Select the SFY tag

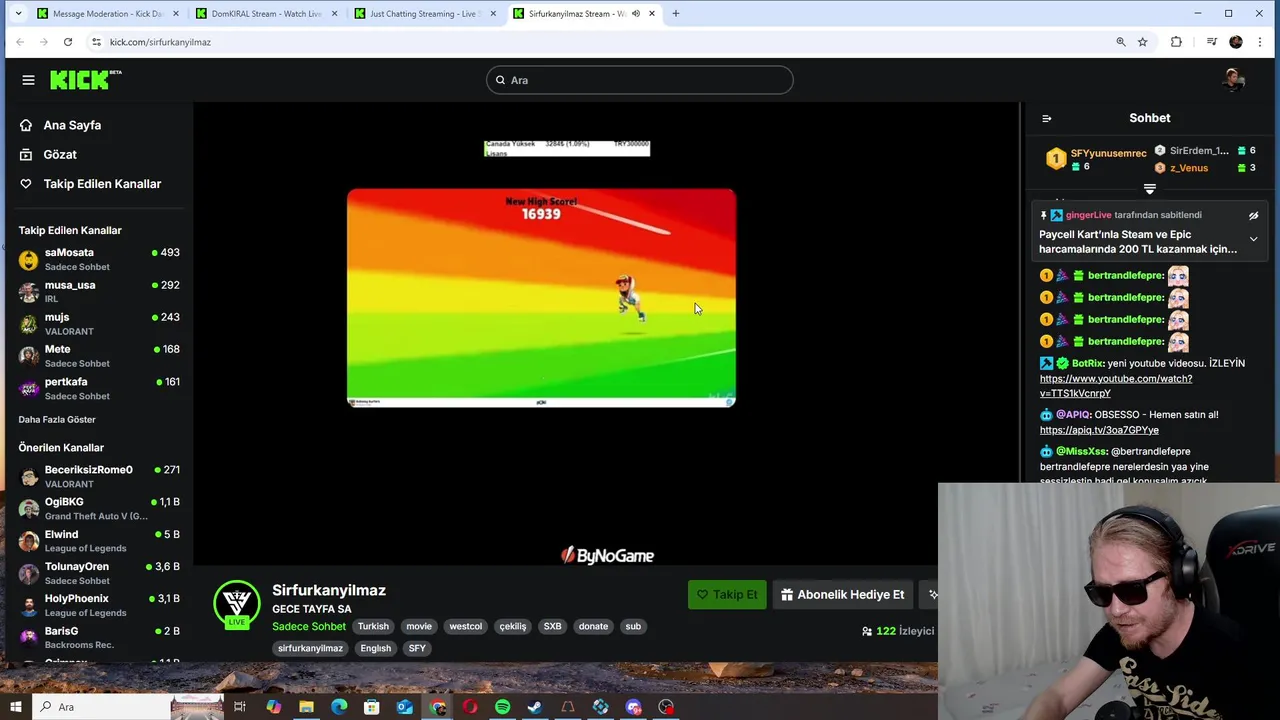point(417,648)
